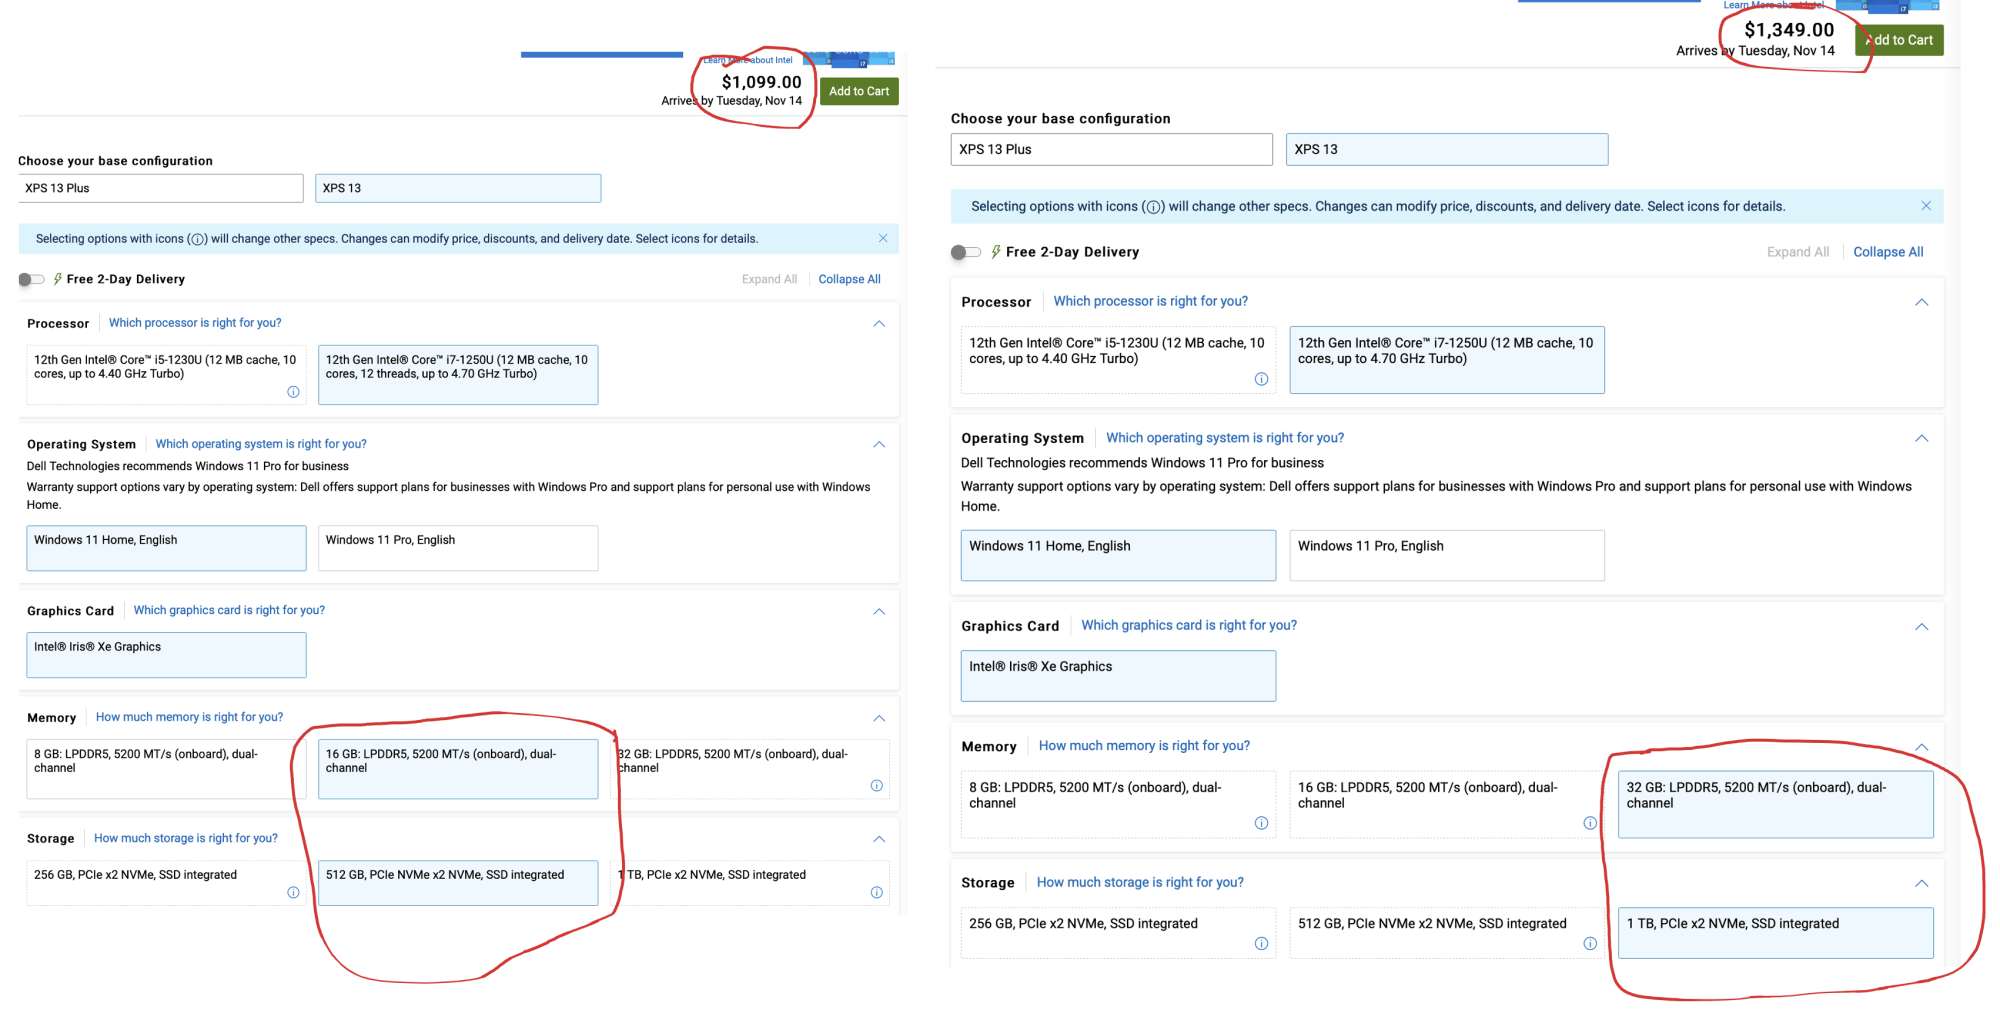Viewport: 2000px width, 1013px height.
Task: Choose i7-1250U processor in $1,349 configurator
Action: coord(1447,360)
